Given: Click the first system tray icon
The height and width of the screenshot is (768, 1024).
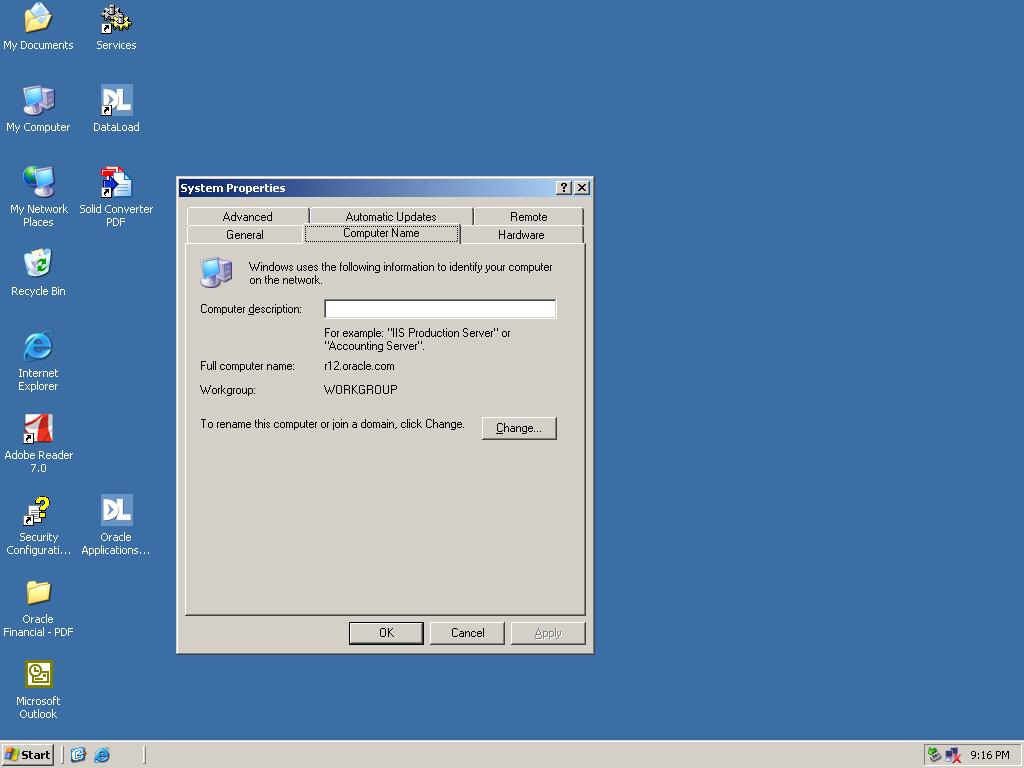Looking at the screenshot, I should 935,756.
